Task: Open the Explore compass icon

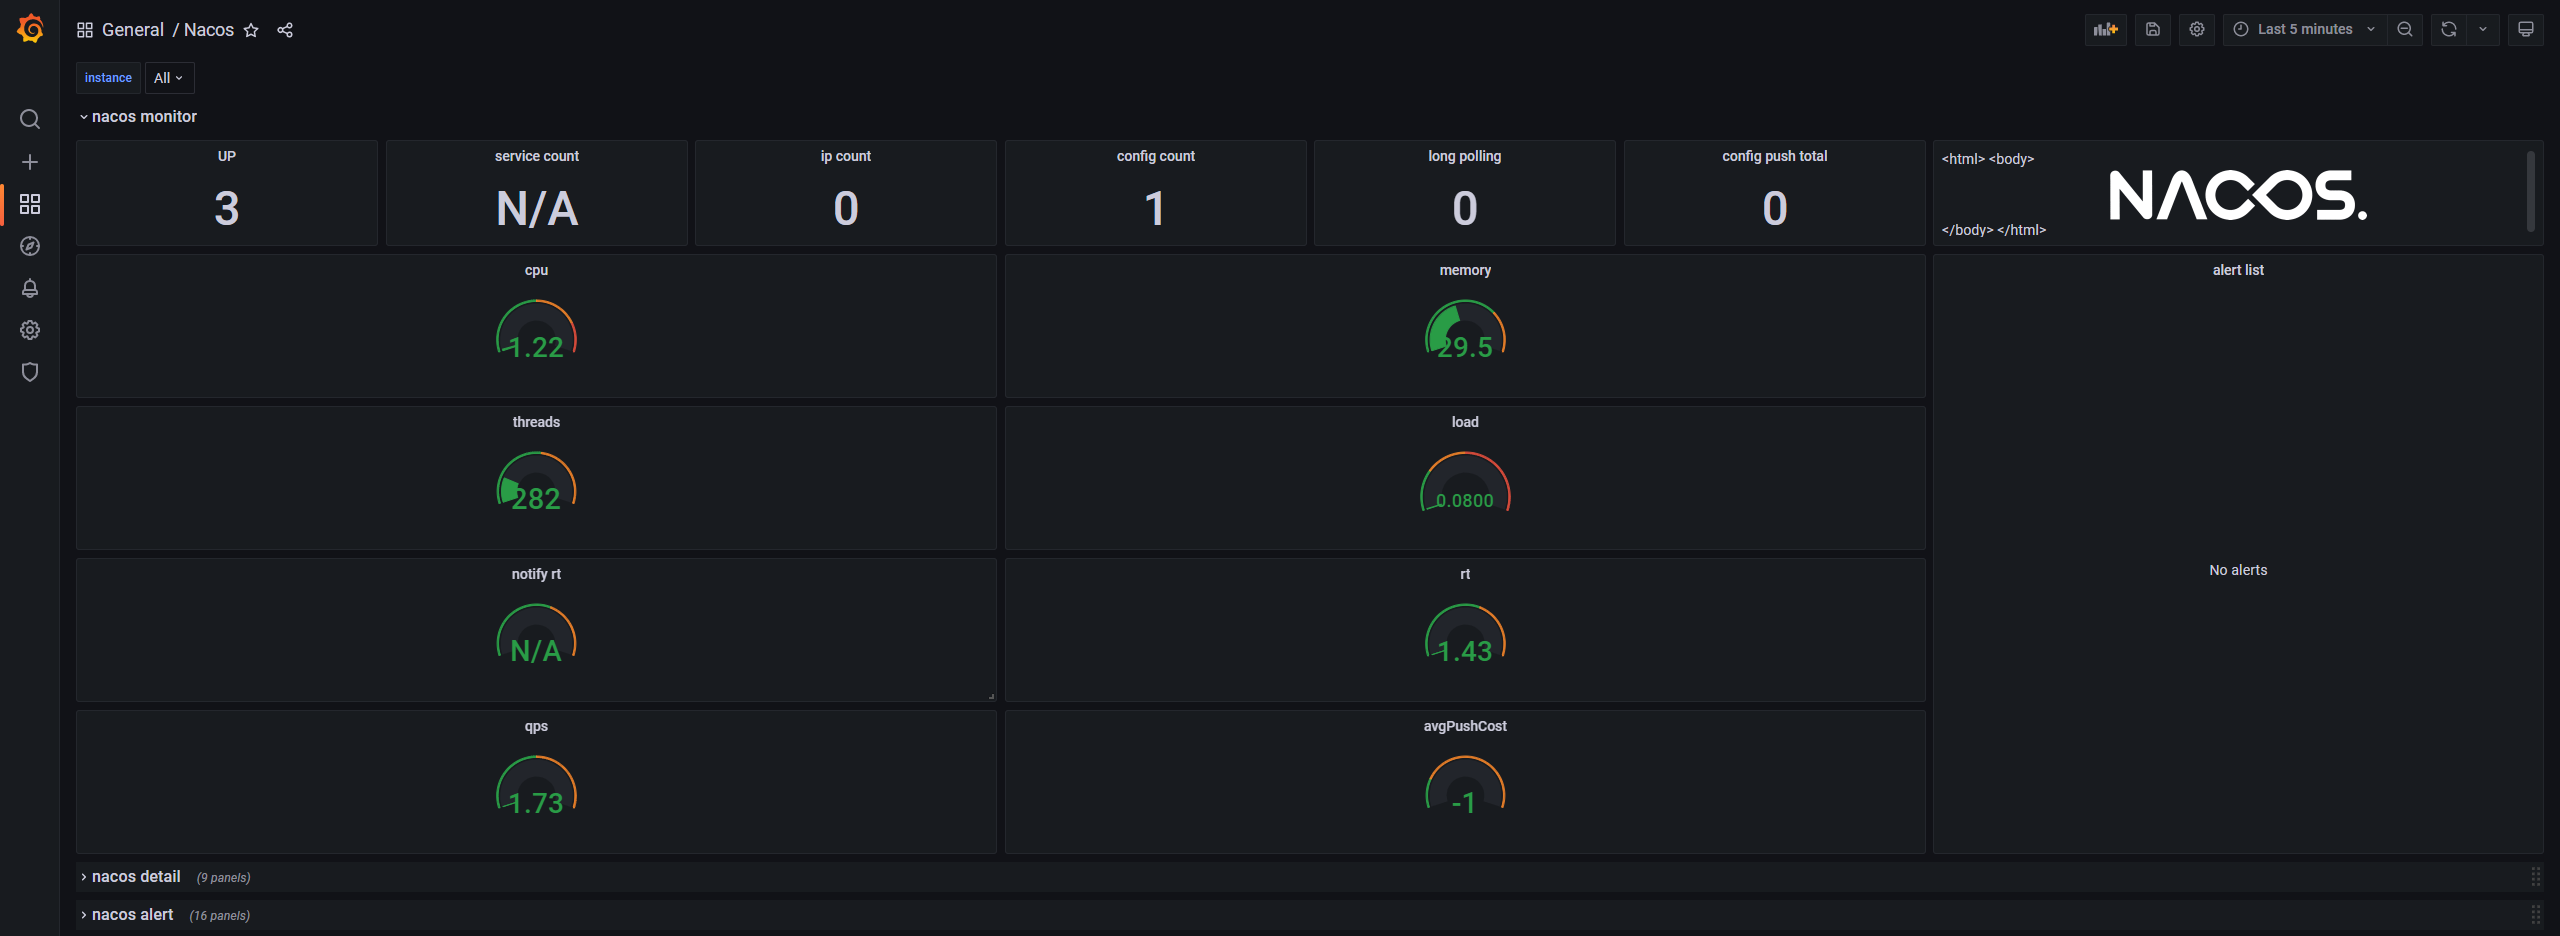Action: point(30,246)
